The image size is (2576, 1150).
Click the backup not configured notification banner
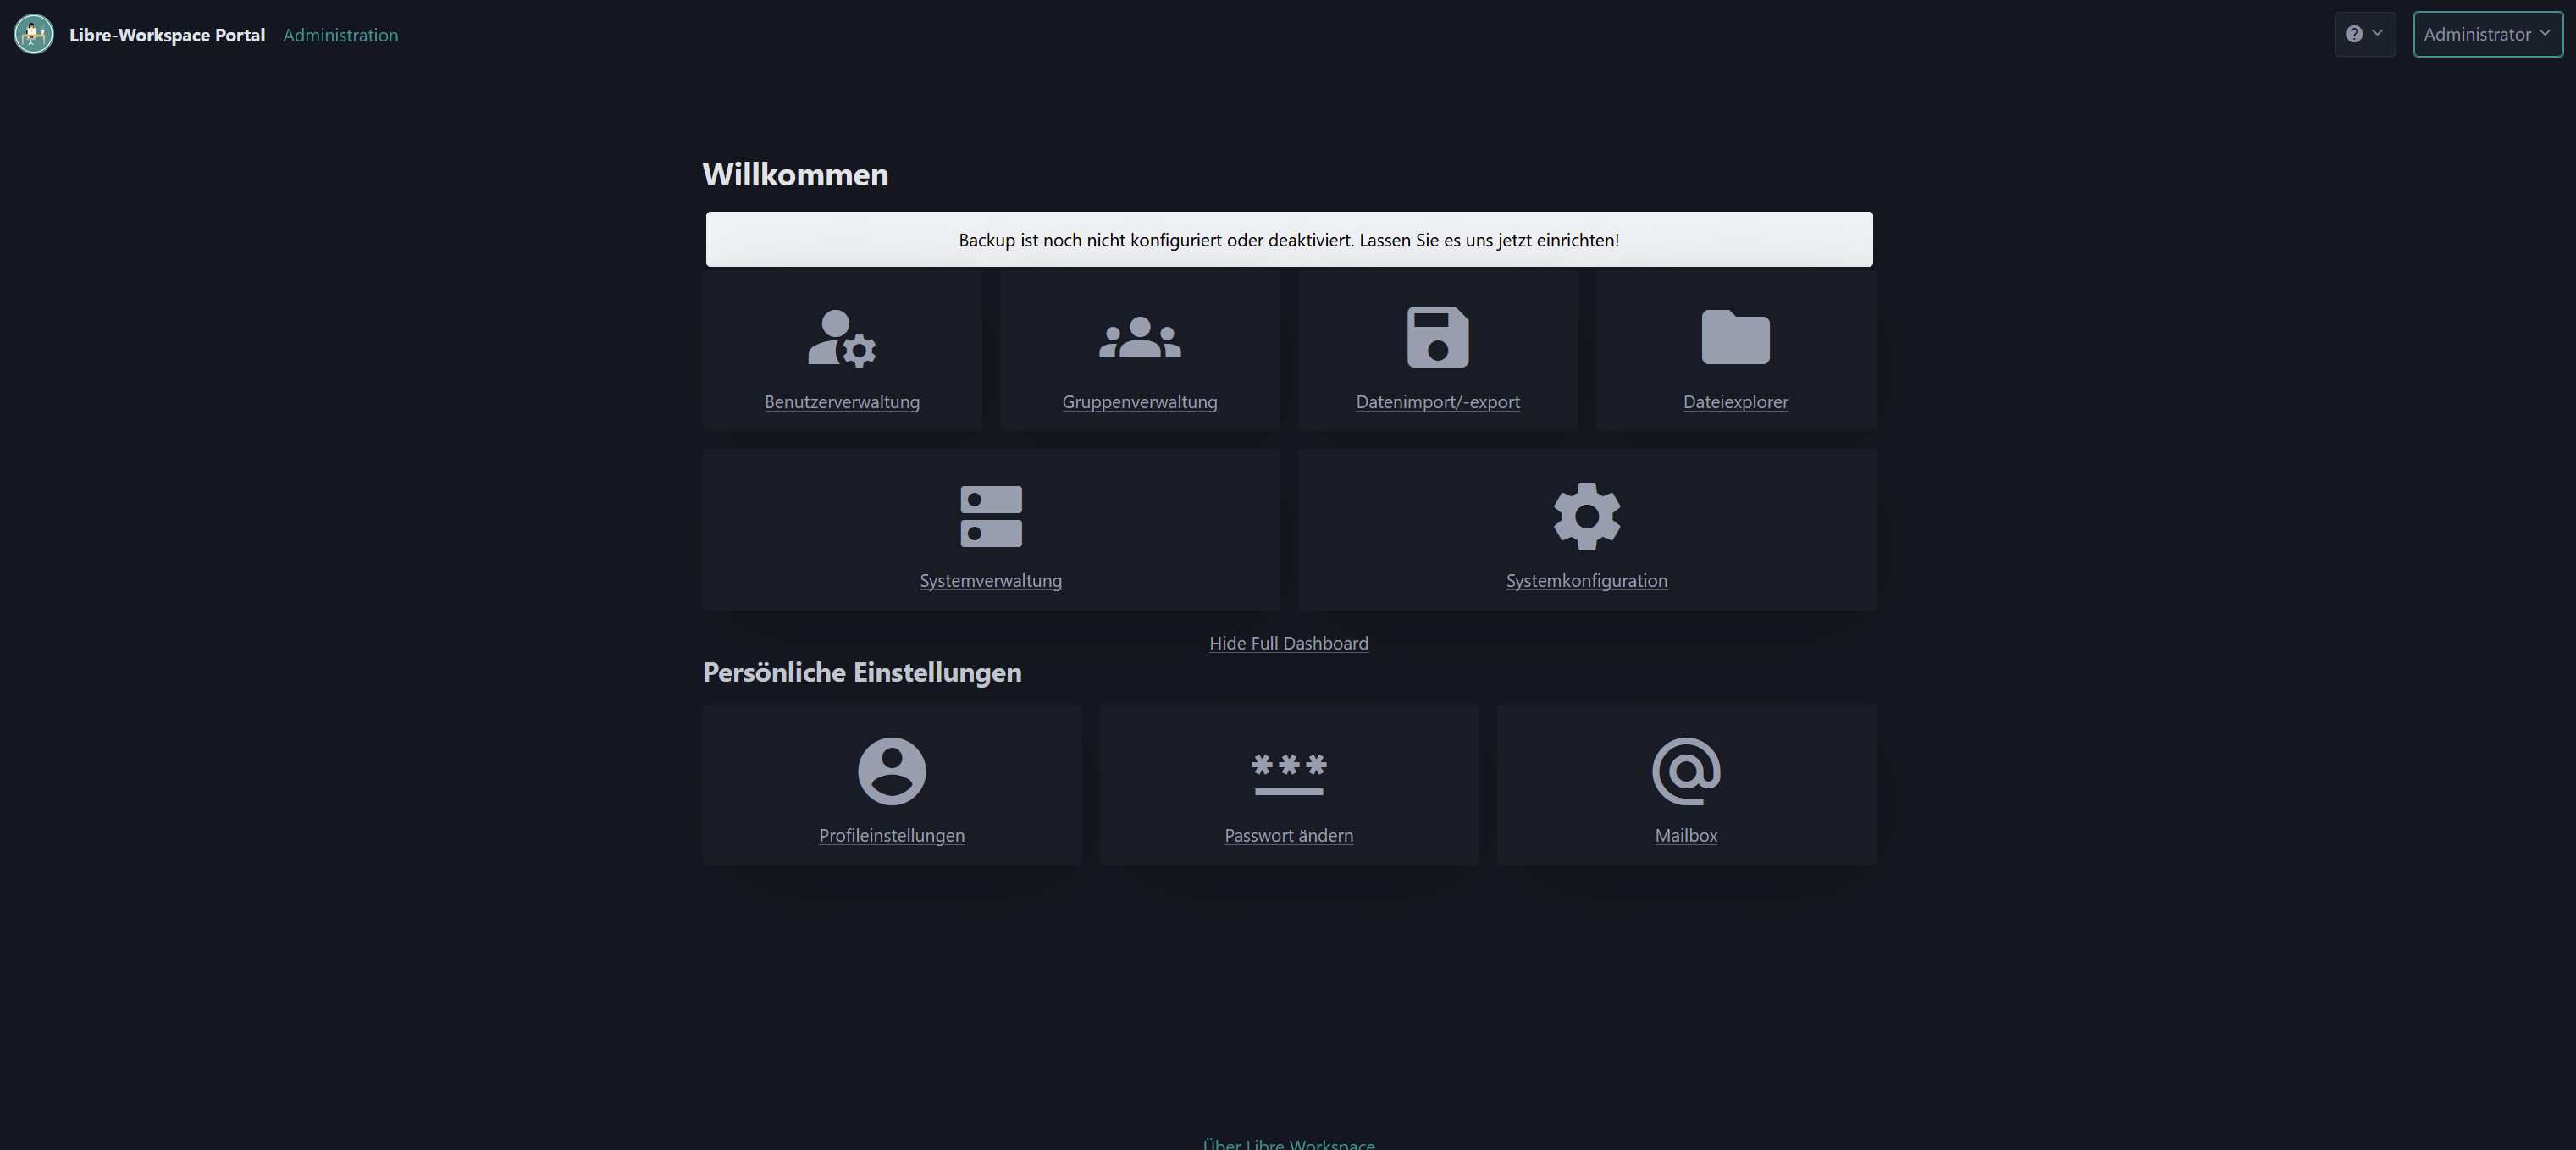click(x=1289, y=239)
